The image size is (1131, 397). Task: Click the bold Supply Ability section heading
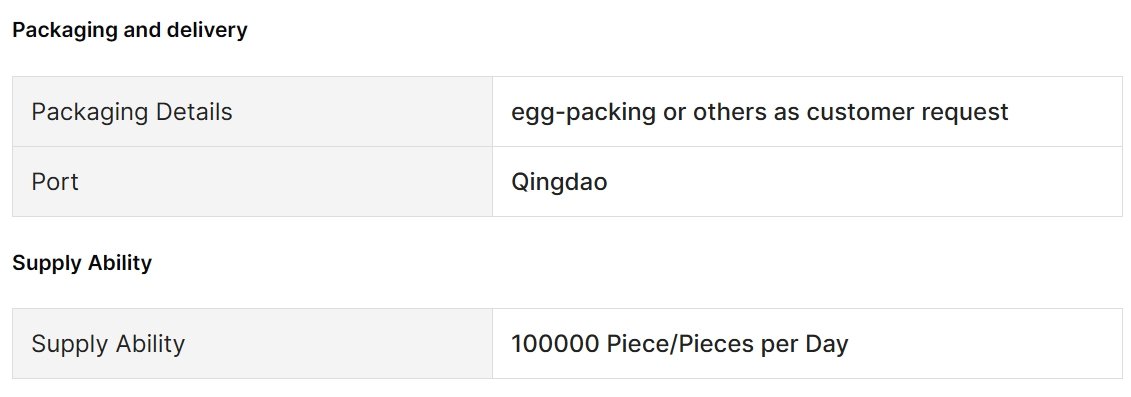coord(82,263)
